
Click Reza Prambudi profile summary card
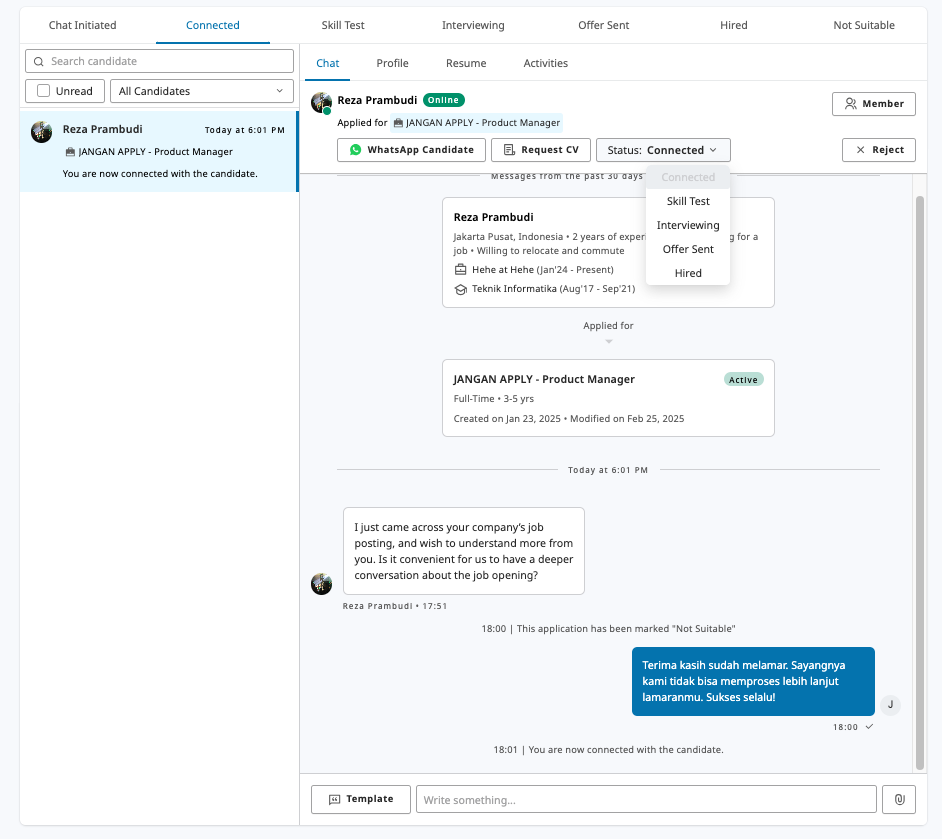pyautogui.click(x=608, y=252)
